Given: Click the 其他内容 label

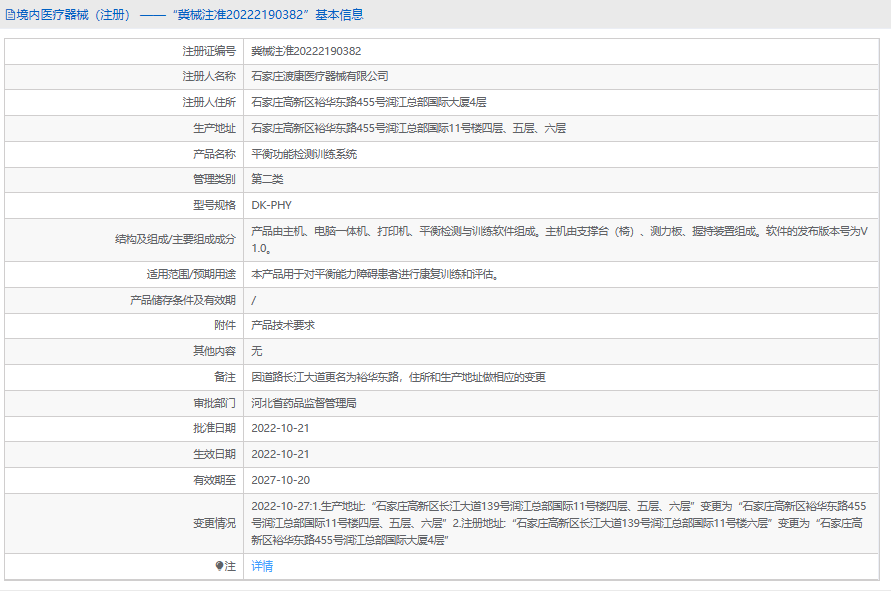Looking at the screenshot, I should (214, 351).
